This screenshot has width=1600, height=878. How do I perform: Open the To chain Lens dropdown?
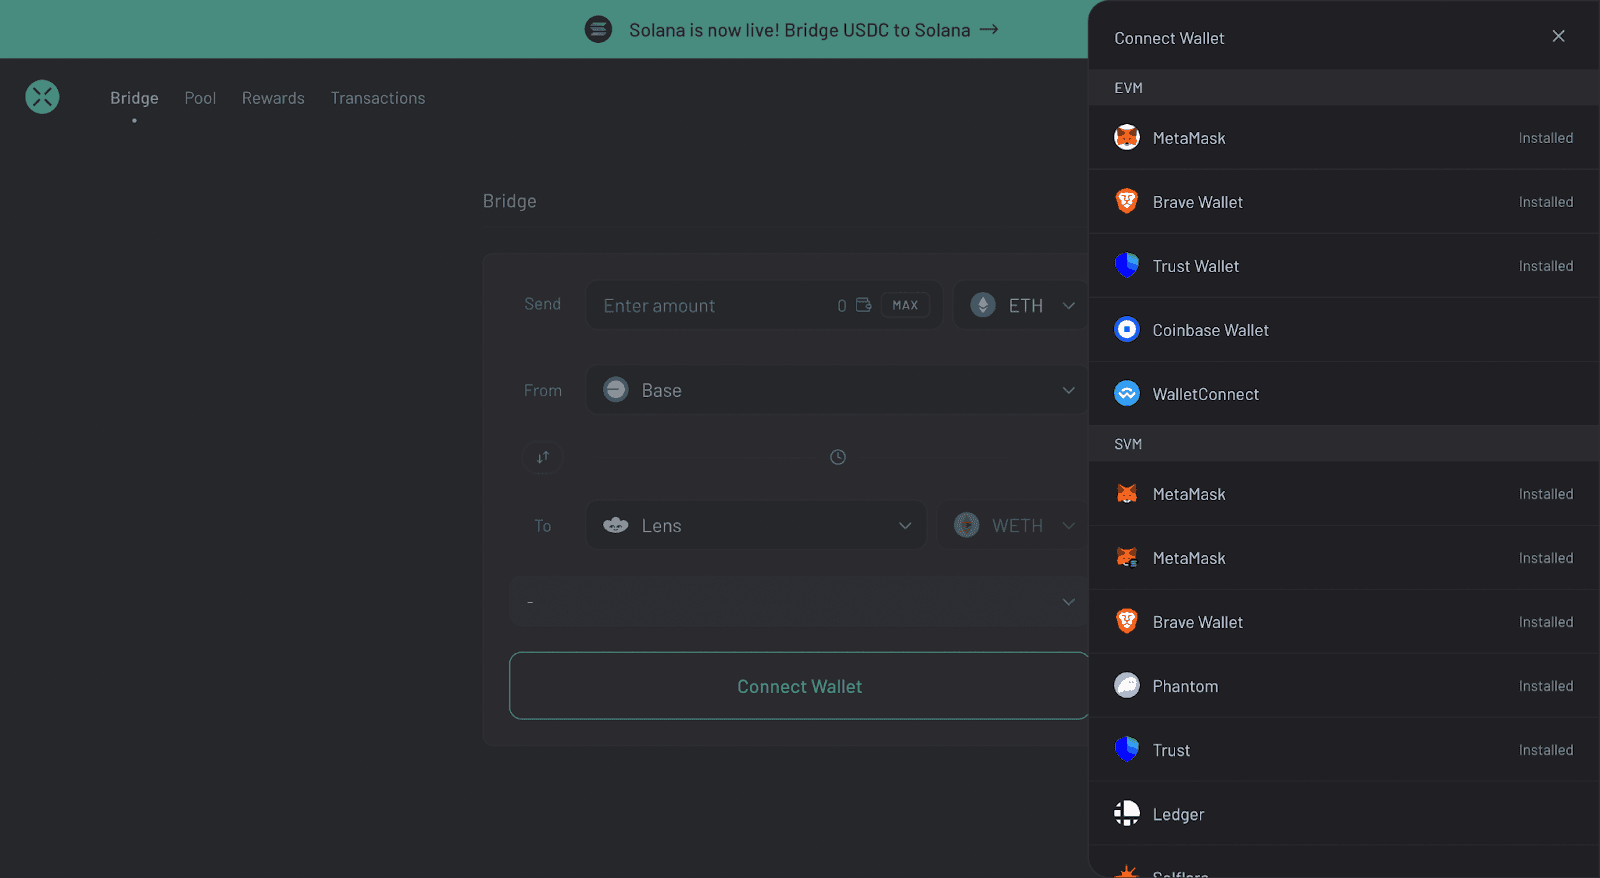tap(756, 525)
